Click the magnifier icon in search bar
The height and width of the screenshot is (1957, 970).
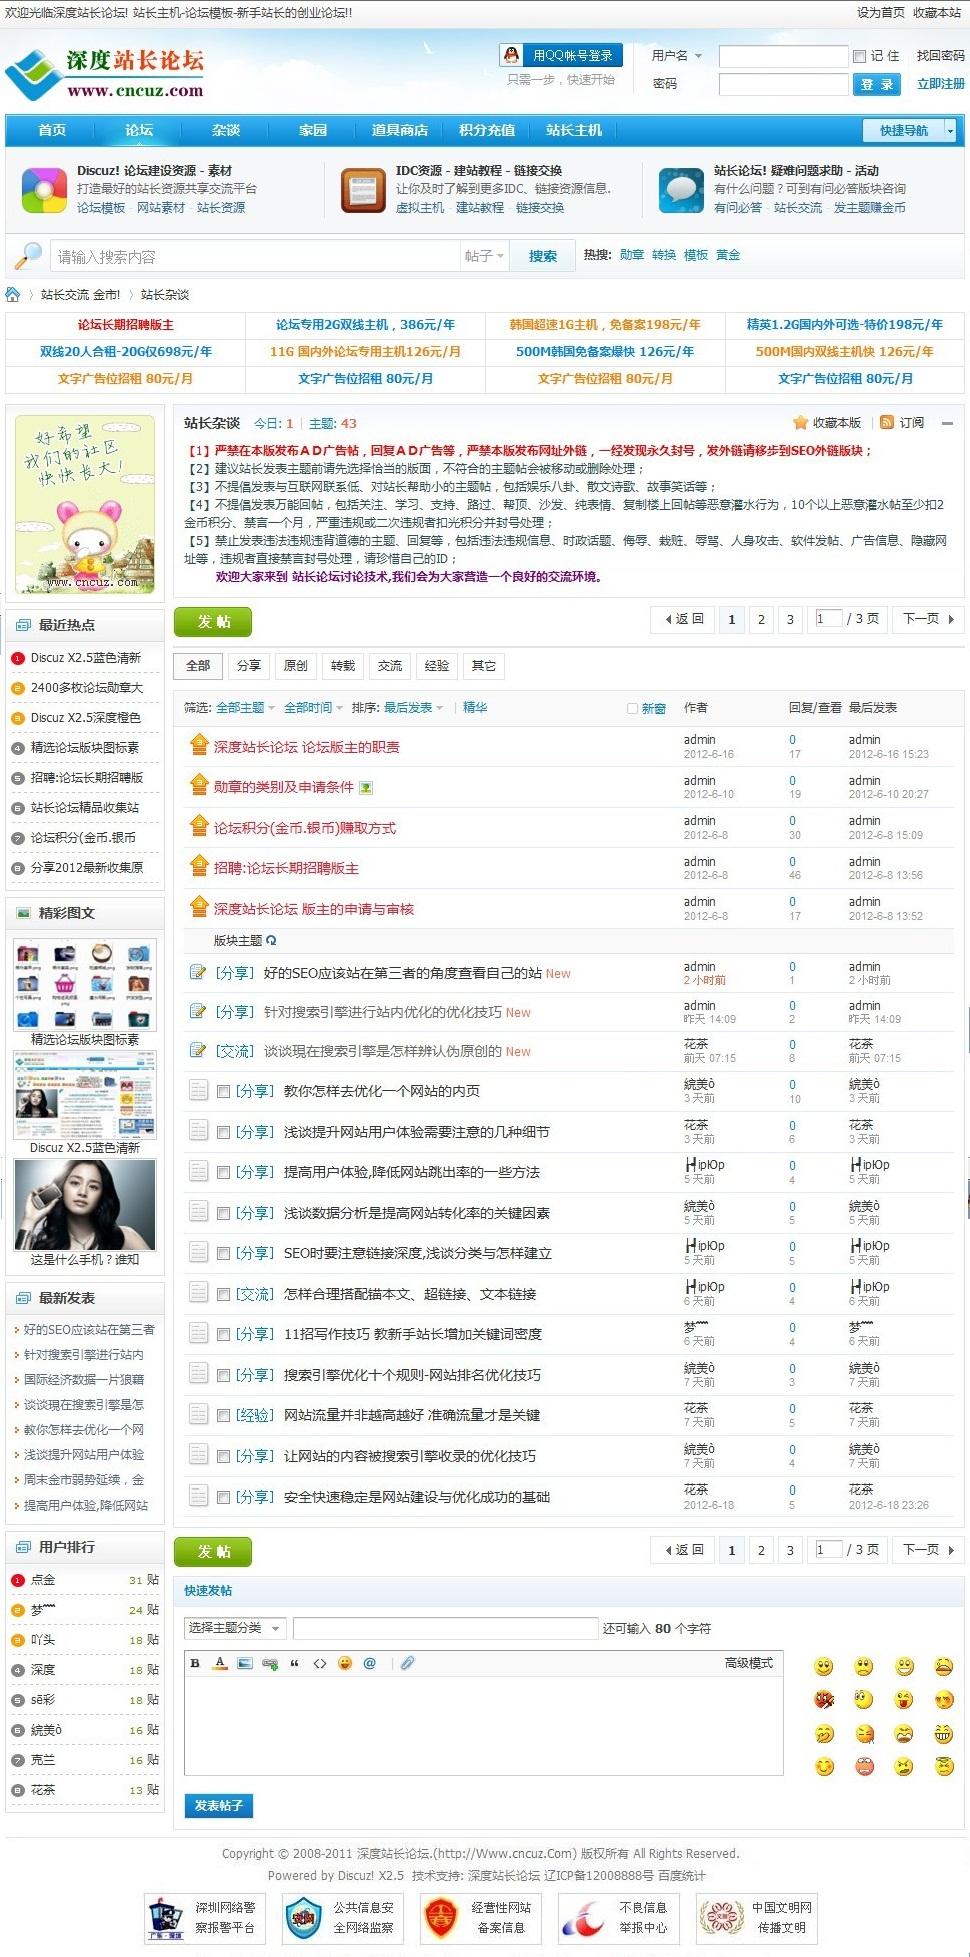(28, 256)
